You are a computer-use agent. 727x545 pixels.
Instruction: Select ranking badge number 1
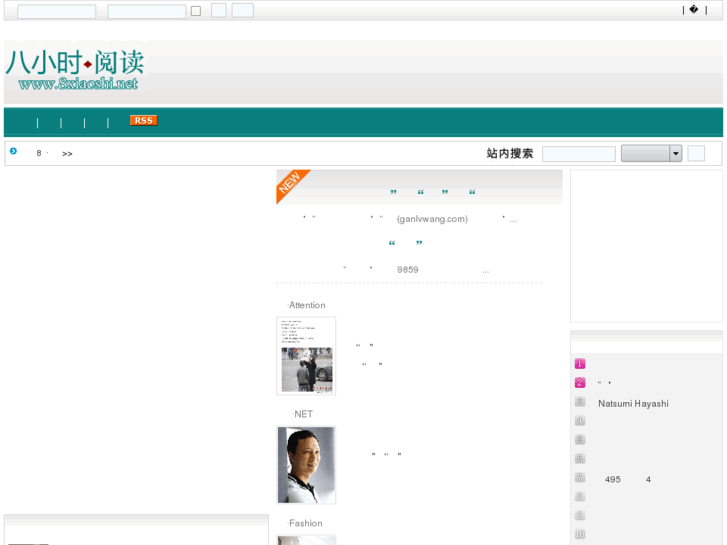pyautogui.click(x=580, y=364)
